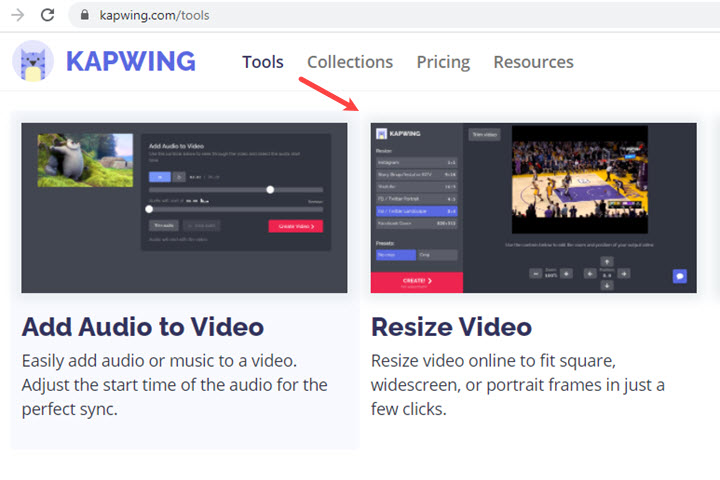Click 'Easily add audio or music' description
Viewport: 720px width, 480px height.
174,385
